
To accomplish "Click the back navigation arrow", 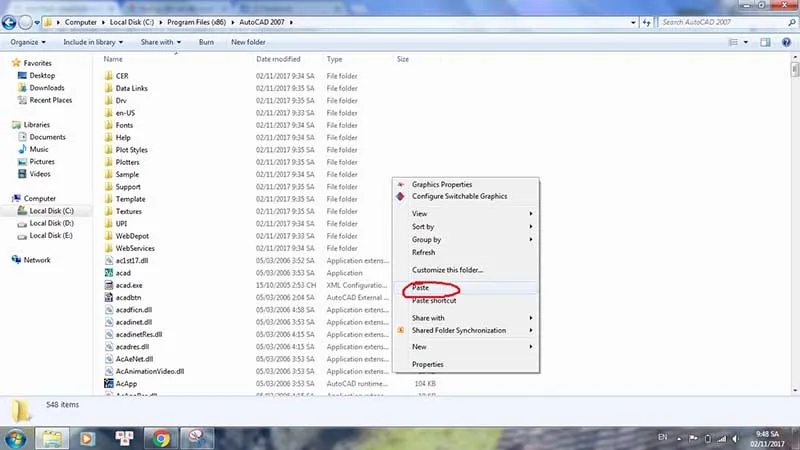I will pyautogui.click(x=12, y=21).
